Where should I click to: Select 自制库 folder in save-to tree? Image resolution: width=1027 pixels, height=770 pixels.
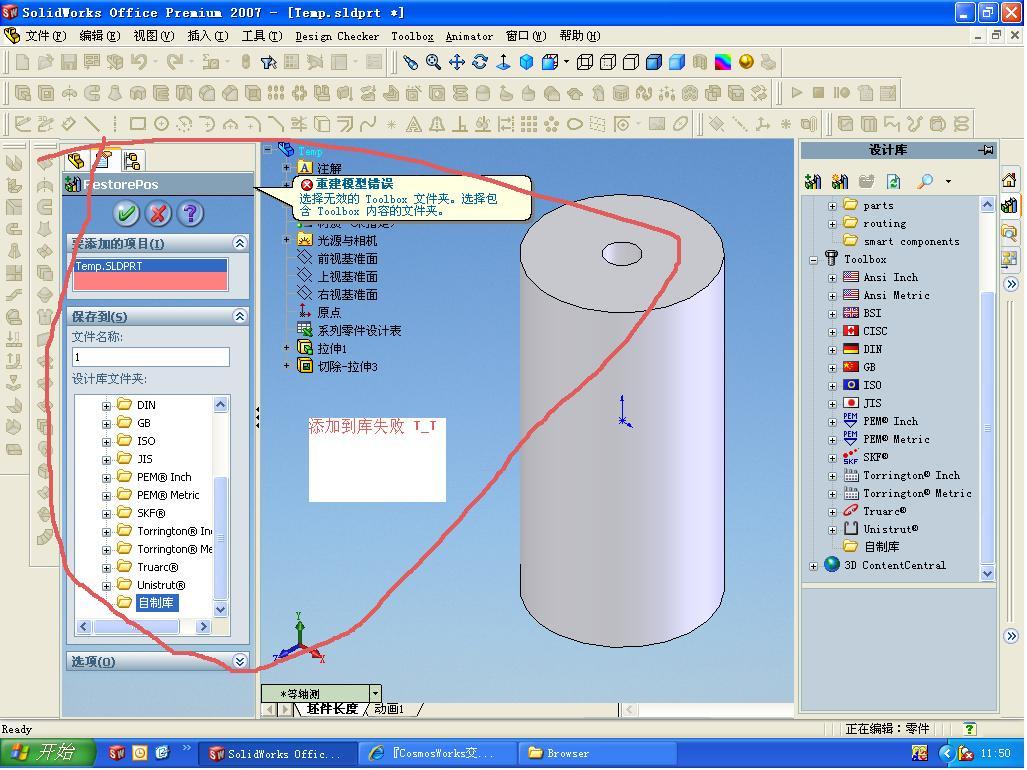pos(156,603)
